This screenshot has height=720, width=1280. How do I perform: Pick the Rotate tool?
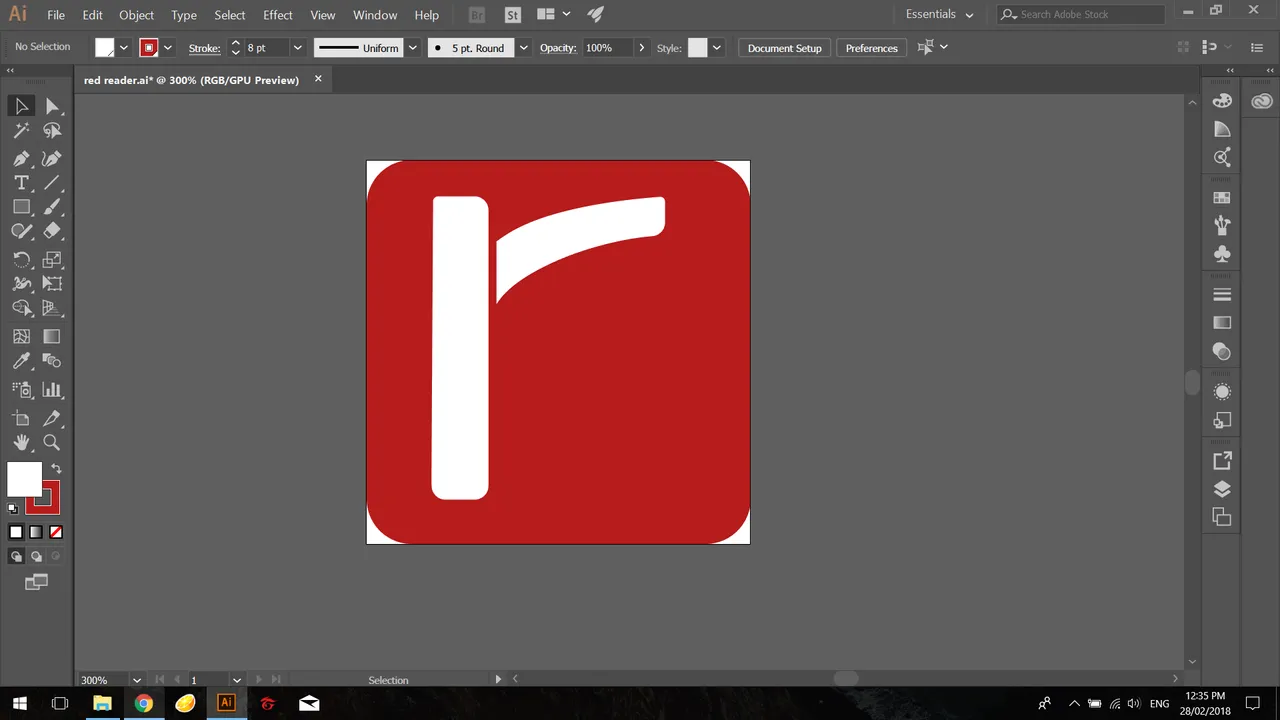tap(21, 259)
